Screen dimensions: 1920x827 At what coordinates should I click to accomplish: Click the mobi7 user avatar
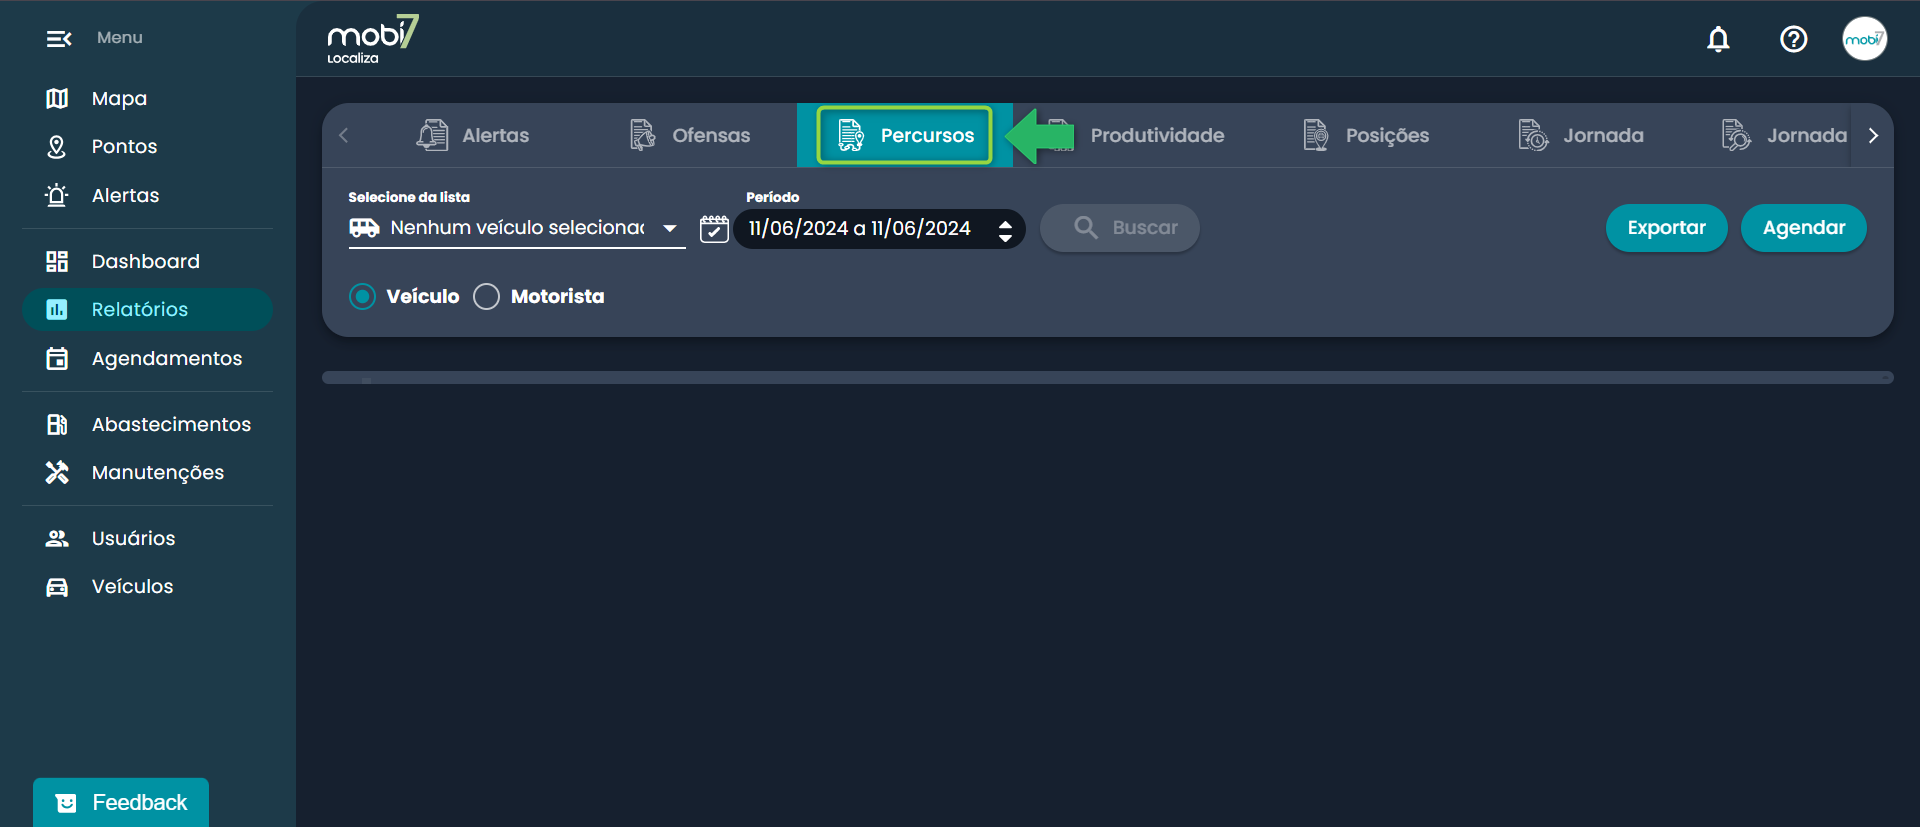(1864, 39)
